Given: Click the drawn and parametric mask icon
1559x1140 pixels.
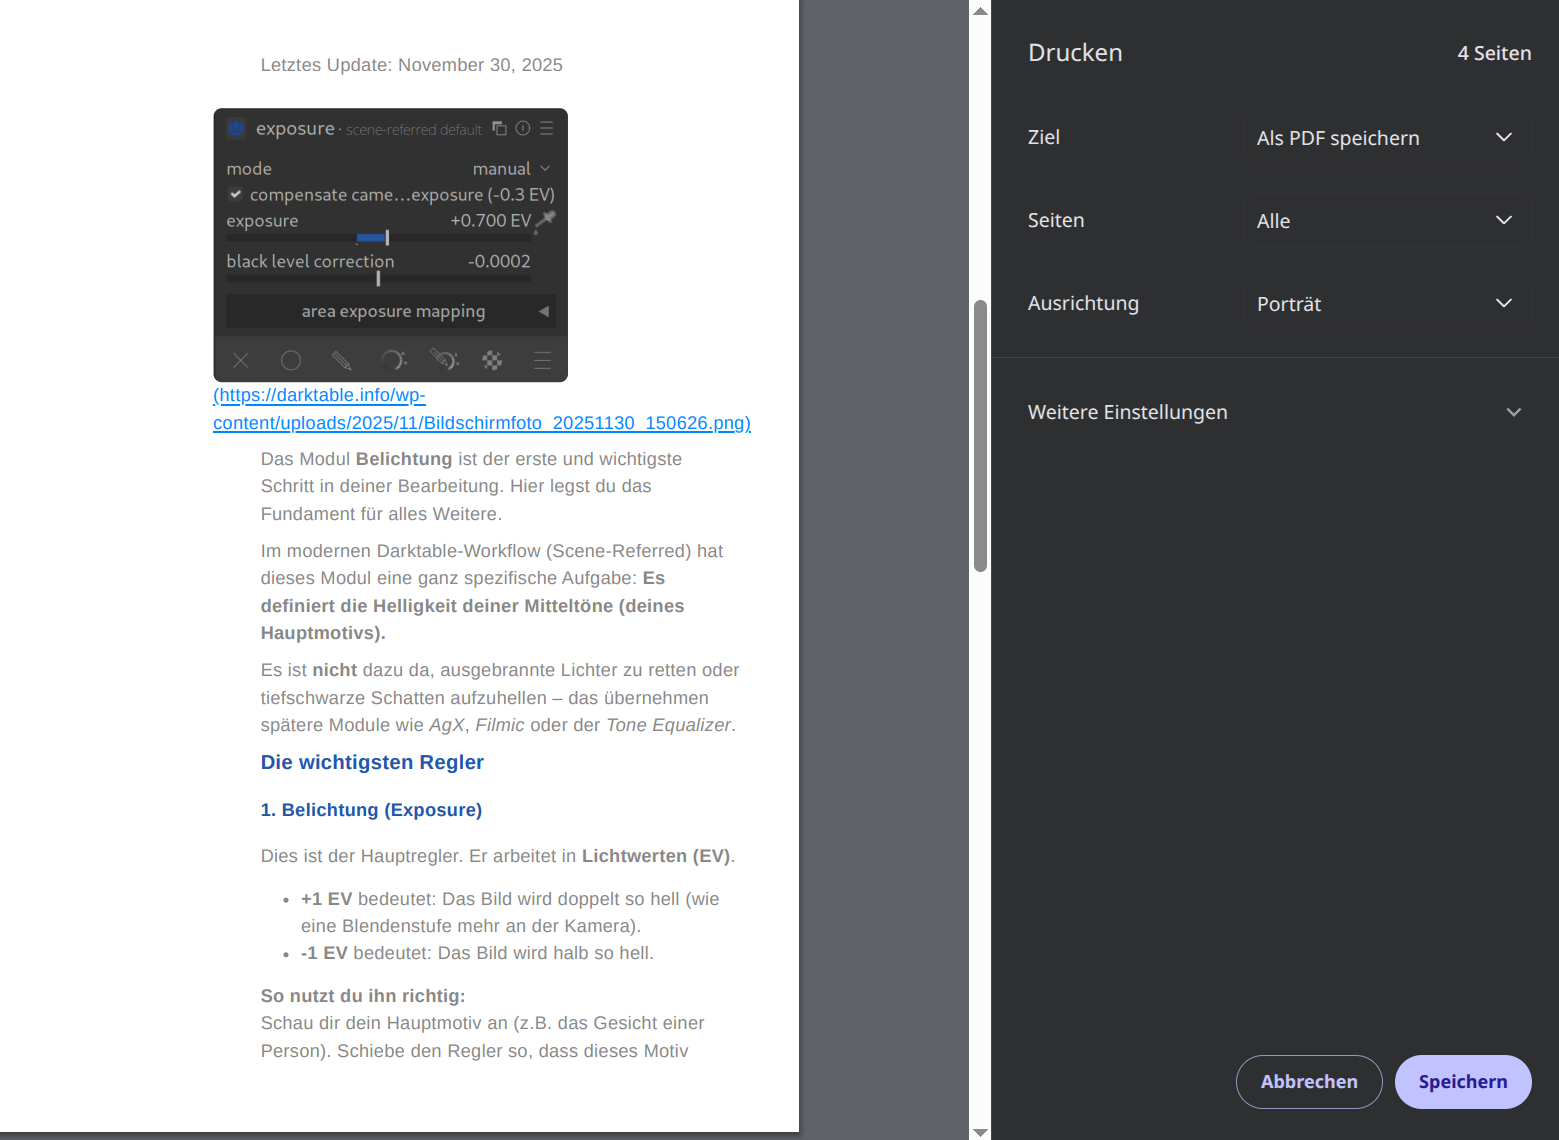Looking at the screenshot, I should coord(444,359).
